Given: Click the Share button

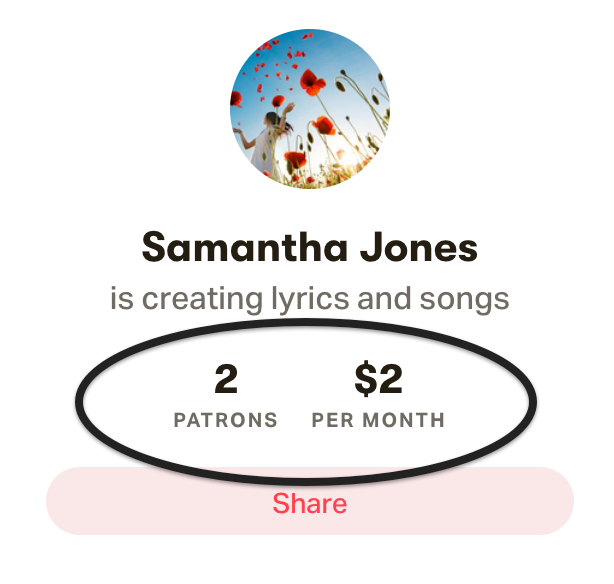Looking at the screenshot, I should click(x=310, y=501).
